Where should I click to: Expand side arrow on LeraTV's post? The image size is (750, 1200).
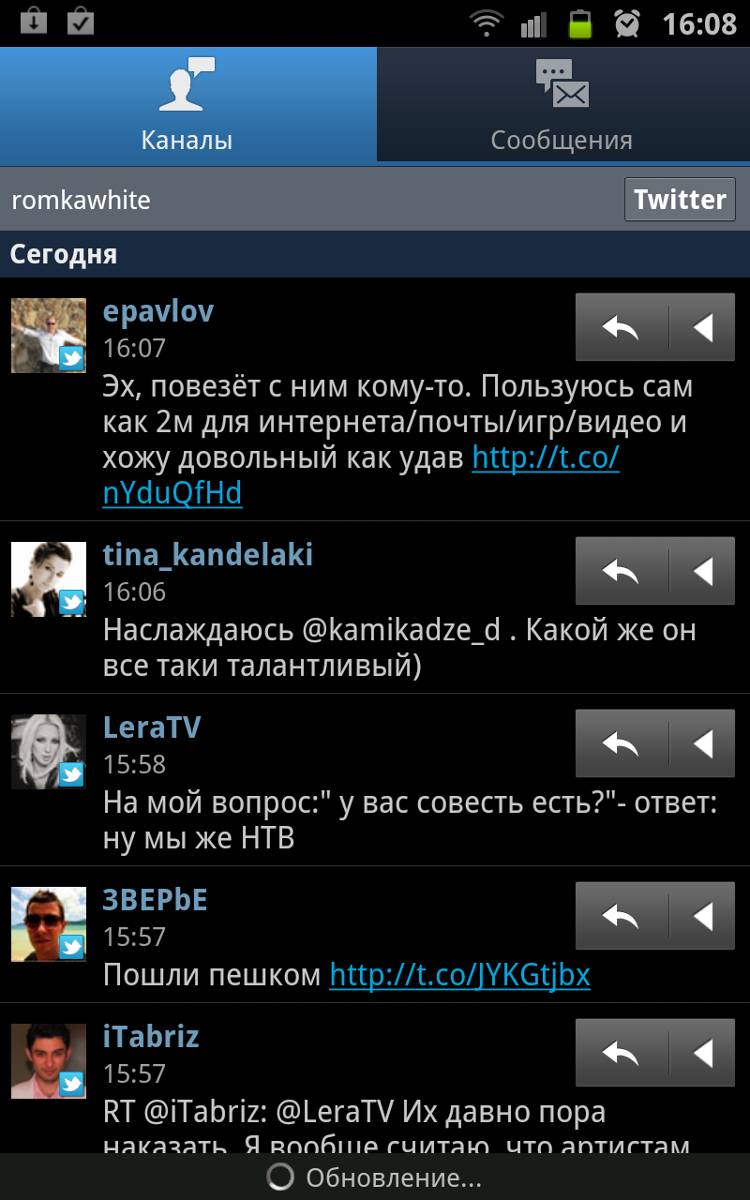[x=702, y=744]
